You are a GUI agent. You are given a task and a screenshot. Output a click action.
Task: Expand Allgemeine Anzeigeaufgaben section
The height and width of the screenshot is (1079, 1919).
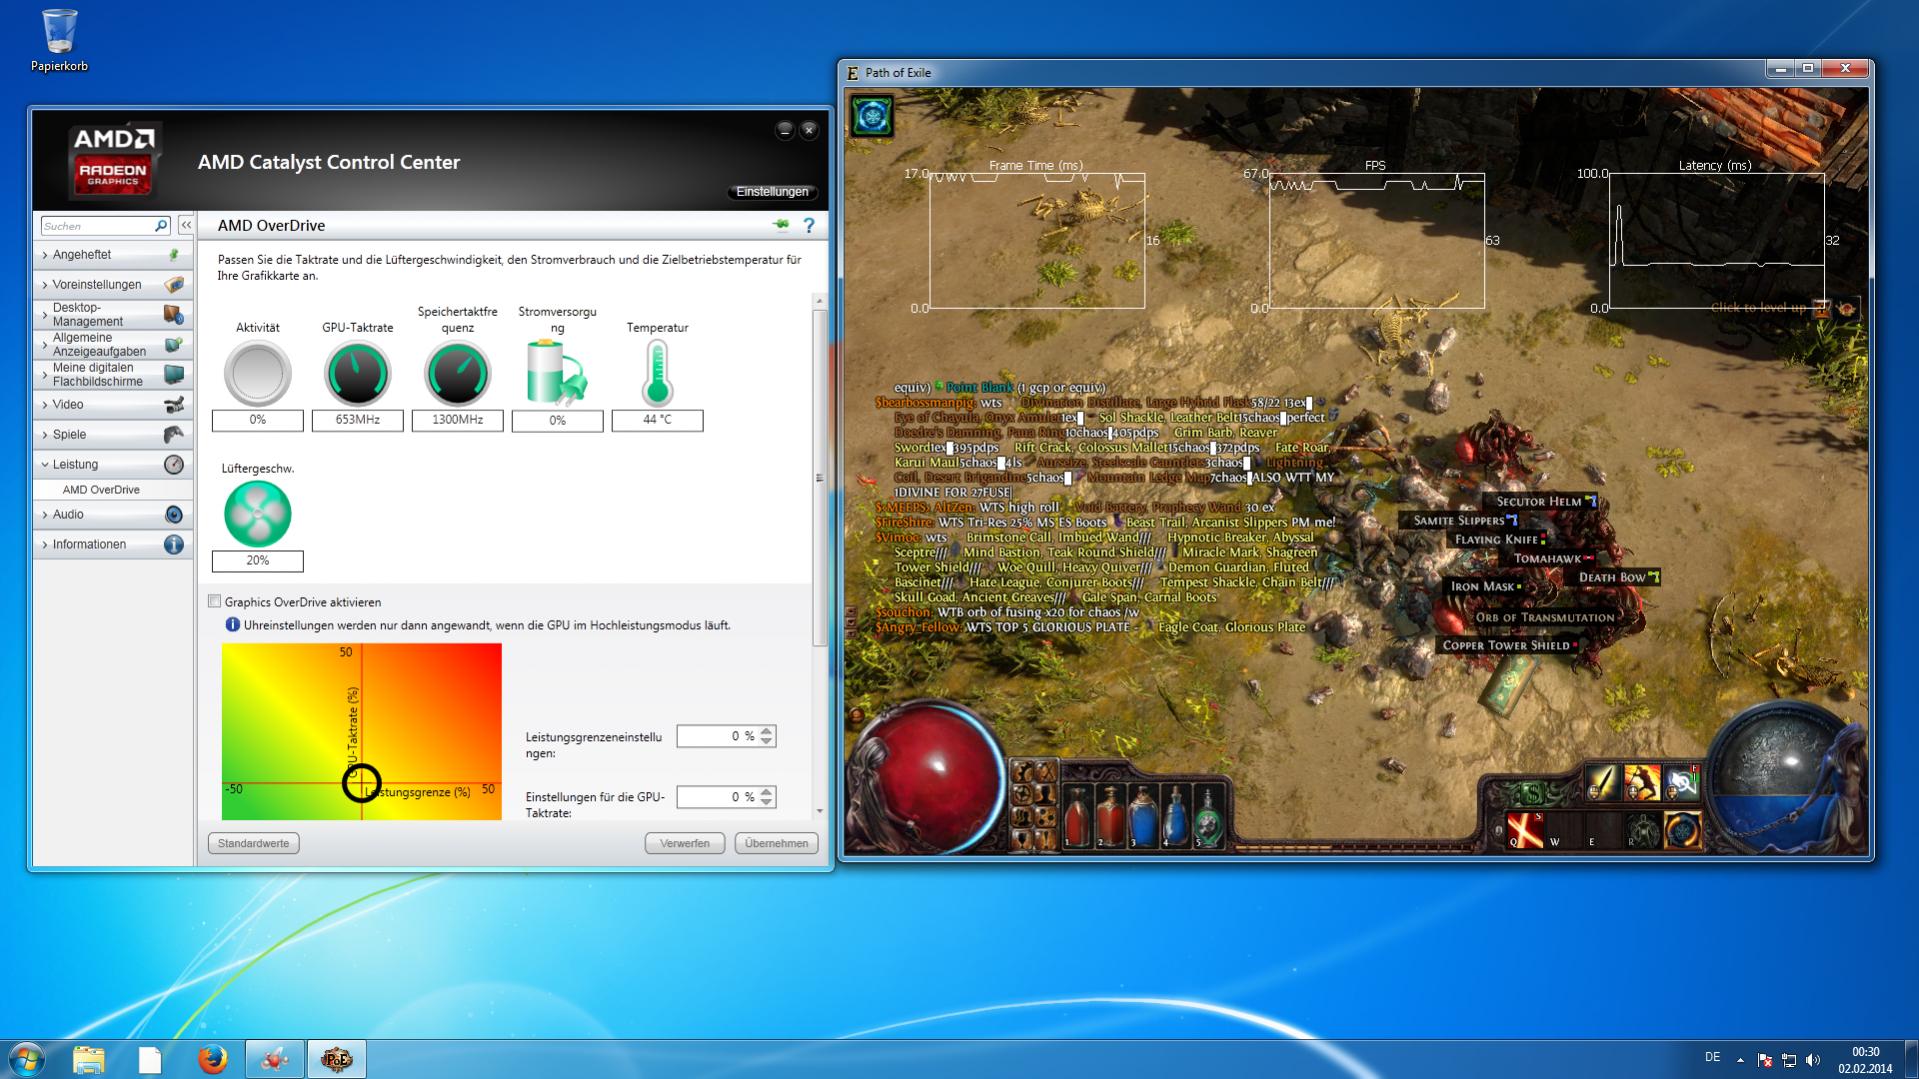coord(113,344)
